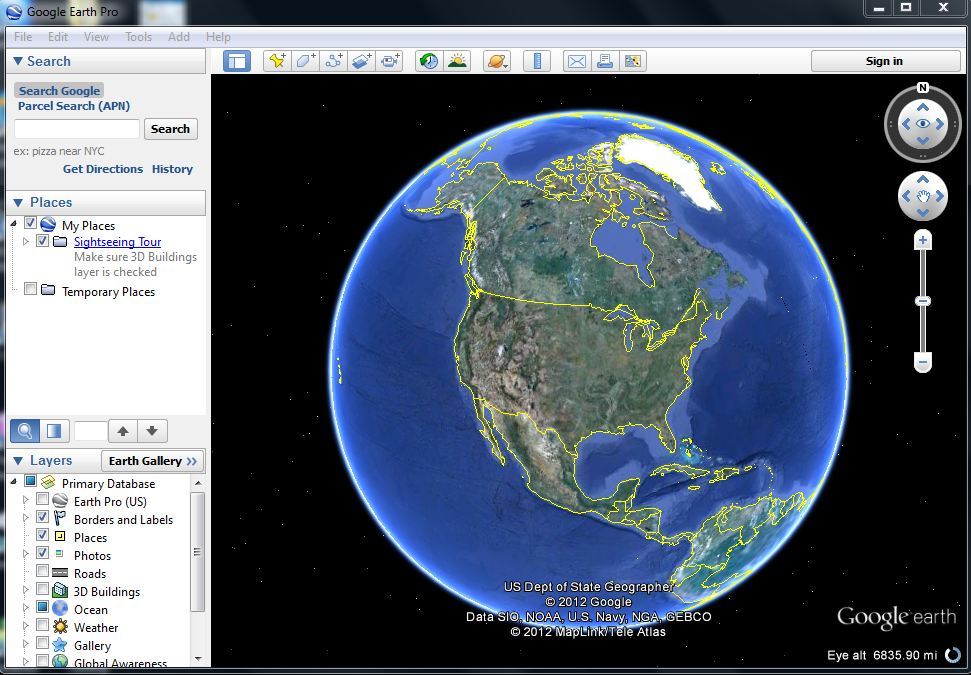Click the Sign in button
Viewport: 971px width, 675px height.
[883, 61]
